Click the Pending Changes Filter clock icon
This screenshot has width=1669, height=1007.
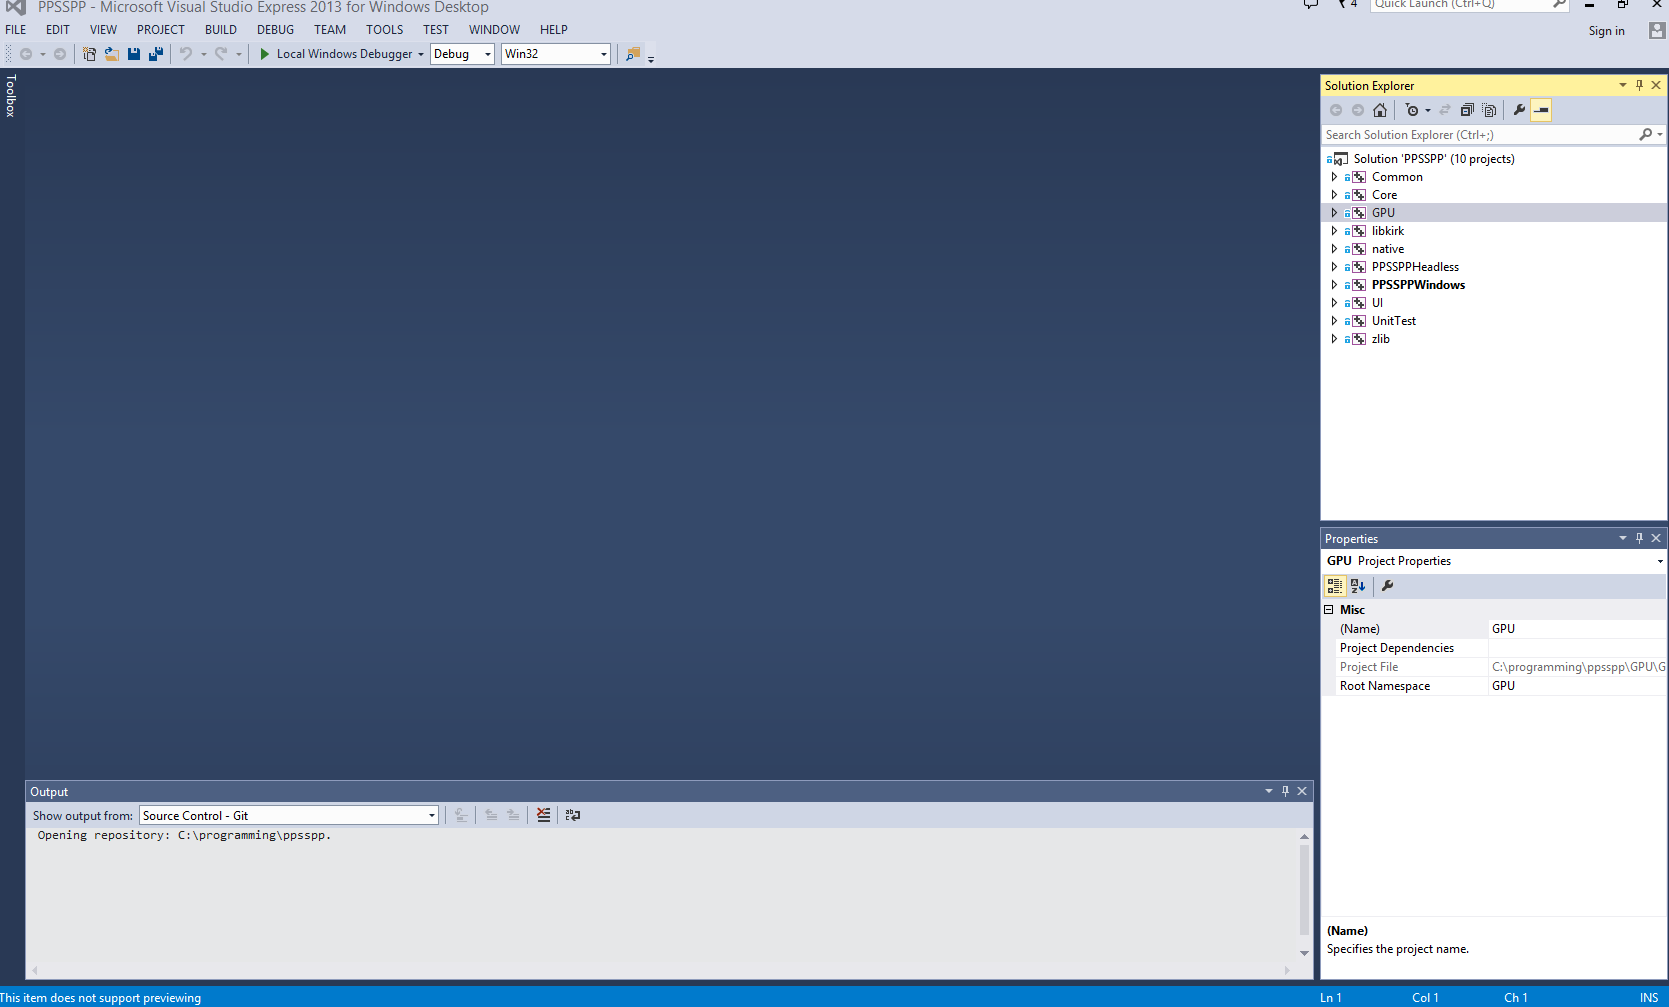[x=1412, y=110]
